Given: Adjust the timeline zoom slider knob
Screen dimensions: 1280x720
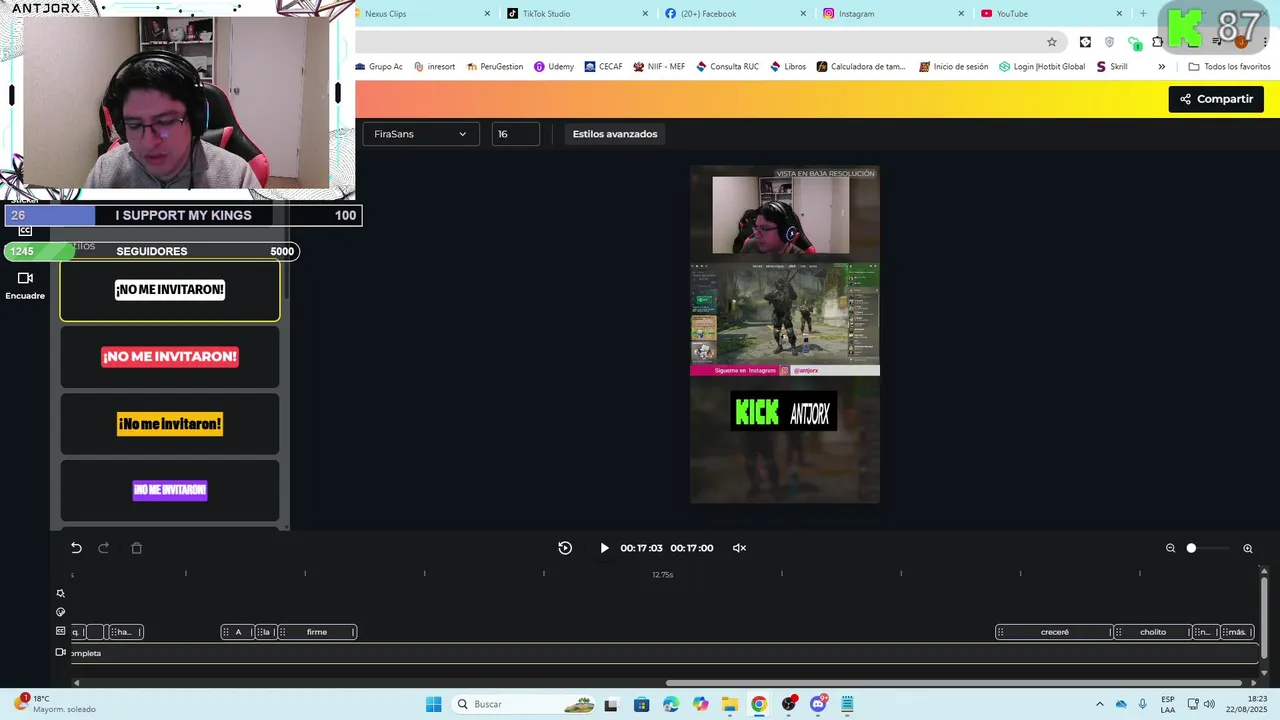Looking at the screenshot, I should click(x=1191, y=548).
